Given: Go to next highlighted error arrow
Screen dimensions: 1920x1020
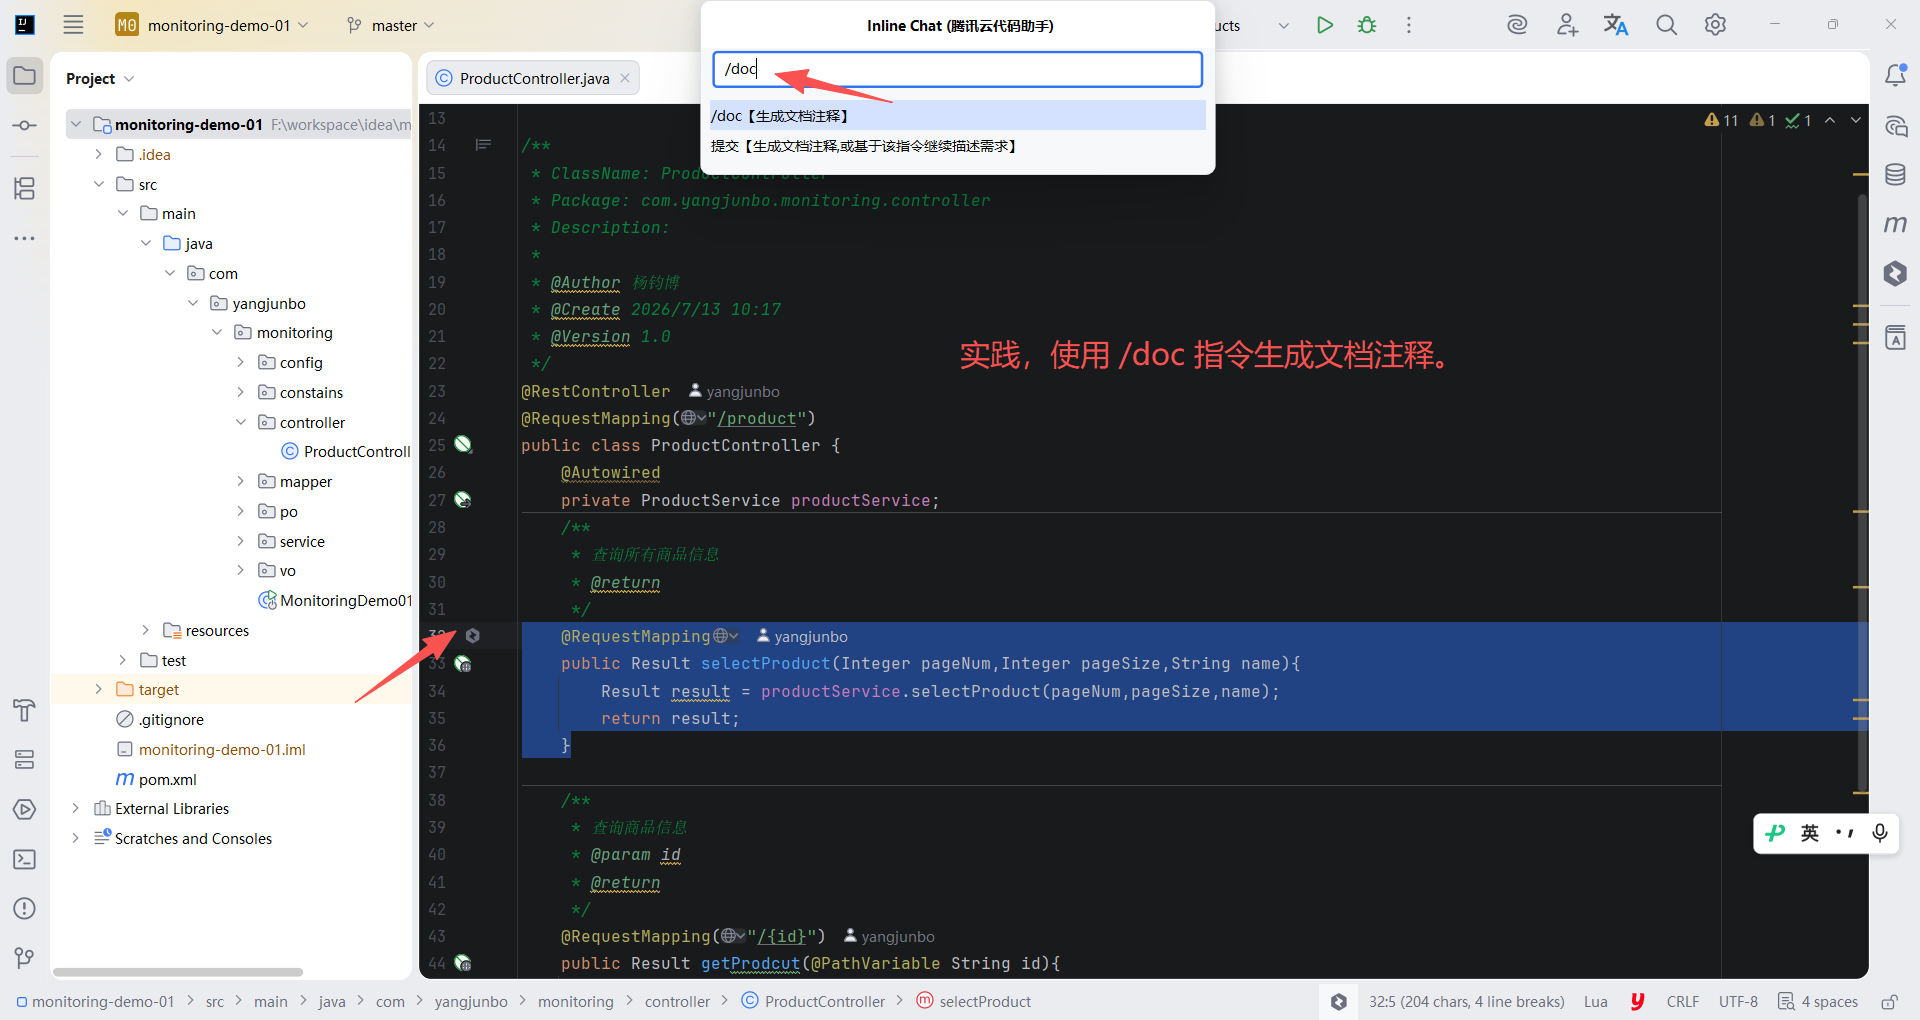Looking at the screenshot, I should [x=1856, y=120].
